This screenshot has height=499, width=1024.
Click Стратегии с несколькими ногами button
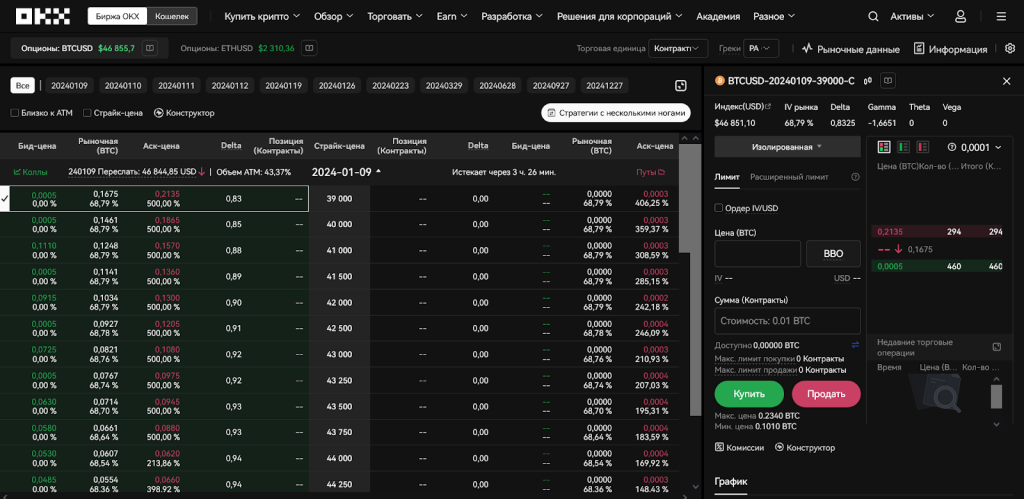click(x=616, y=113)
